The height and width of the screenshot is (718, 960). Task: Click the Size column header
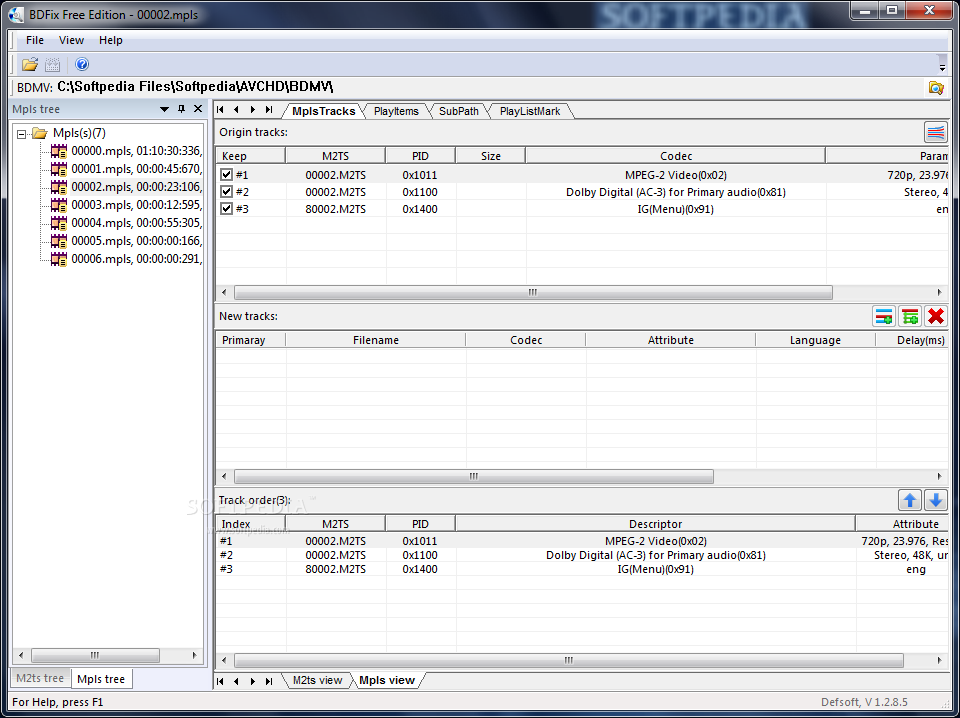point(490,156)
